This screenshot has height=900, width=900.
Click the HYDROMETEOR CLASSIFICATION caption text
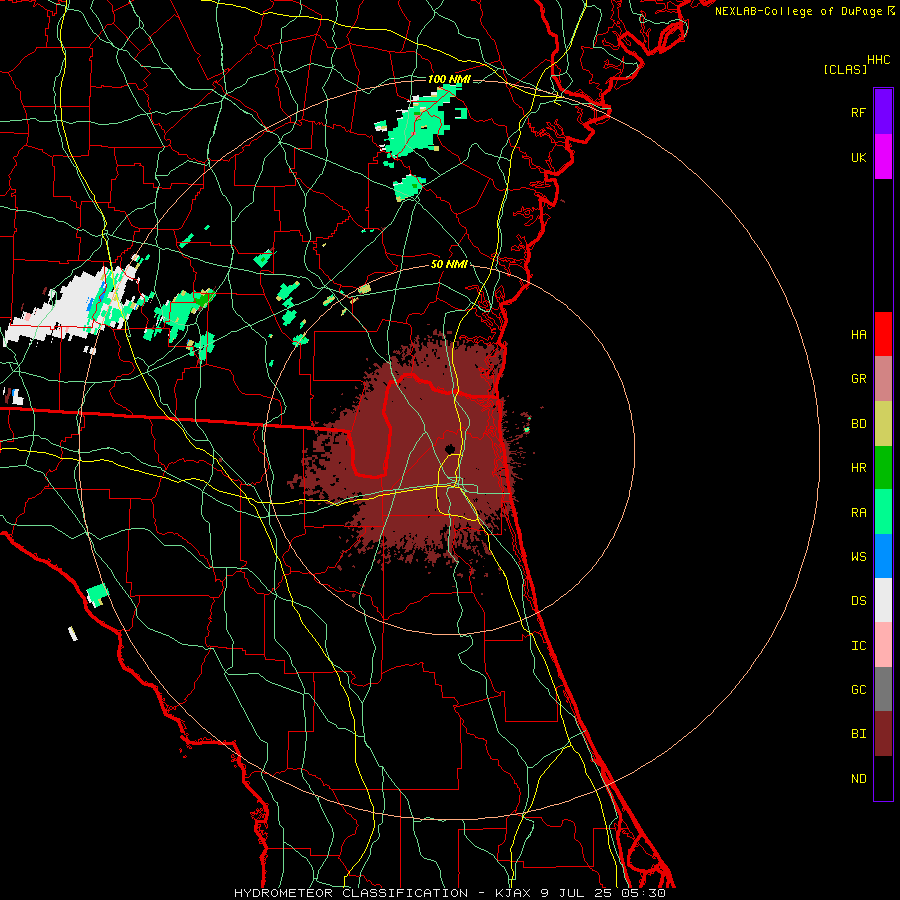point(351,893)
